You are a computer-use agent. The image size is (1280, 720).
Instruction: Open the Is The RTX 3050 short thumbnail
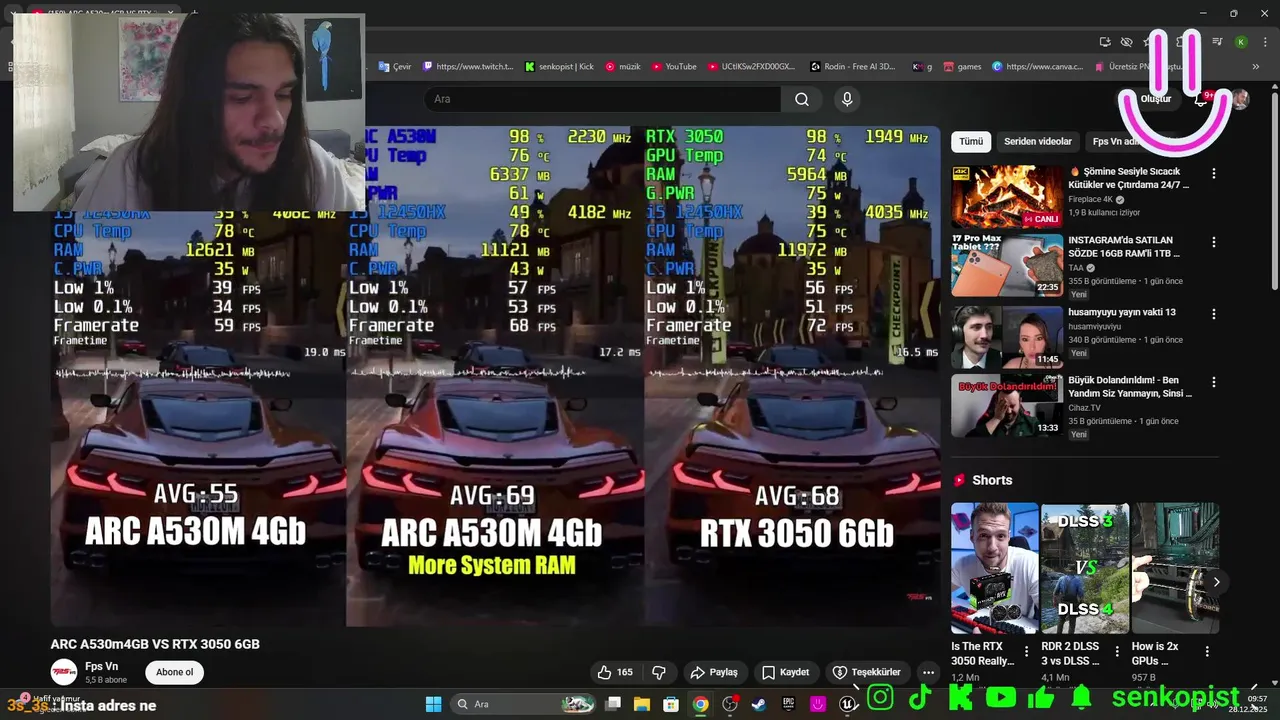click(995, 568)
